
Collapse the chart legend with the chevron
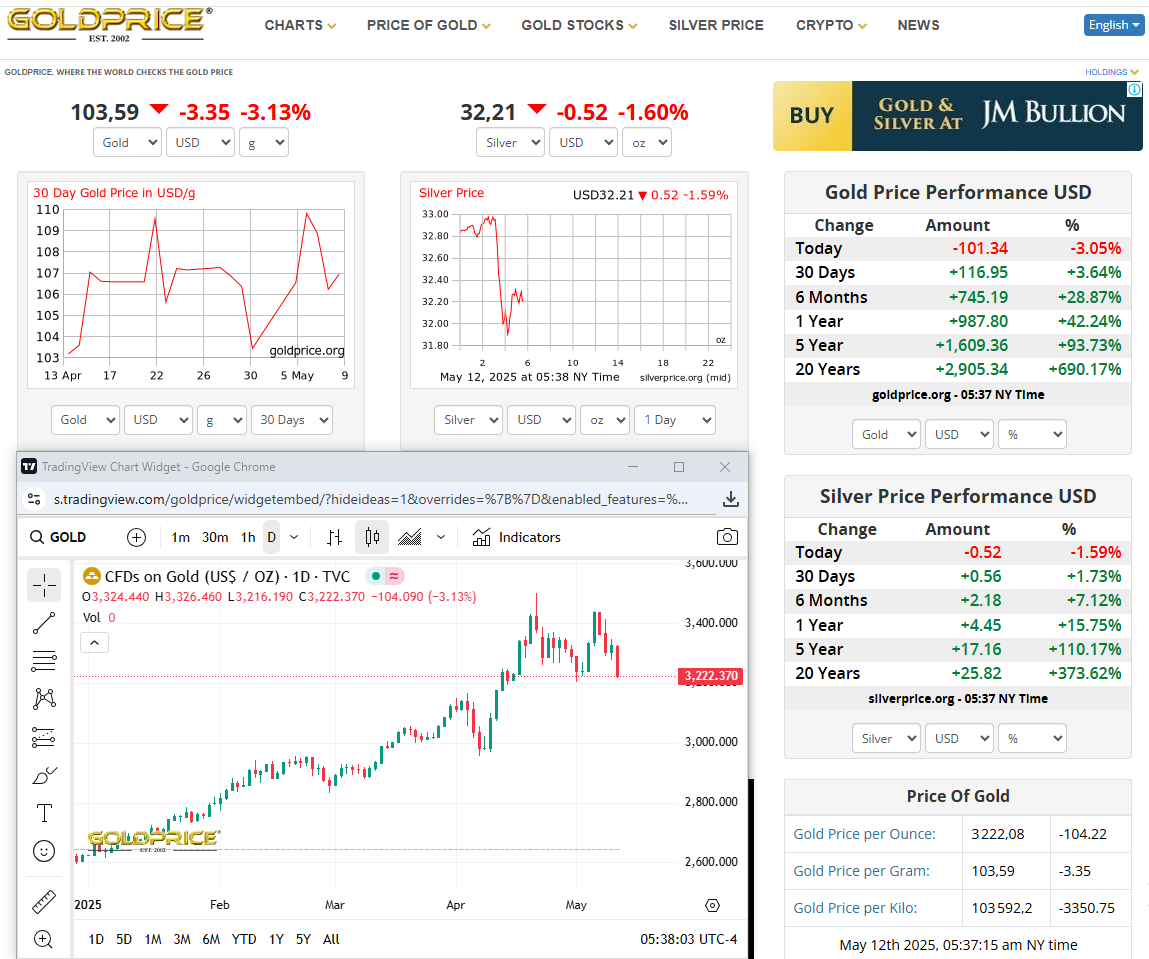tap(94, 642)
